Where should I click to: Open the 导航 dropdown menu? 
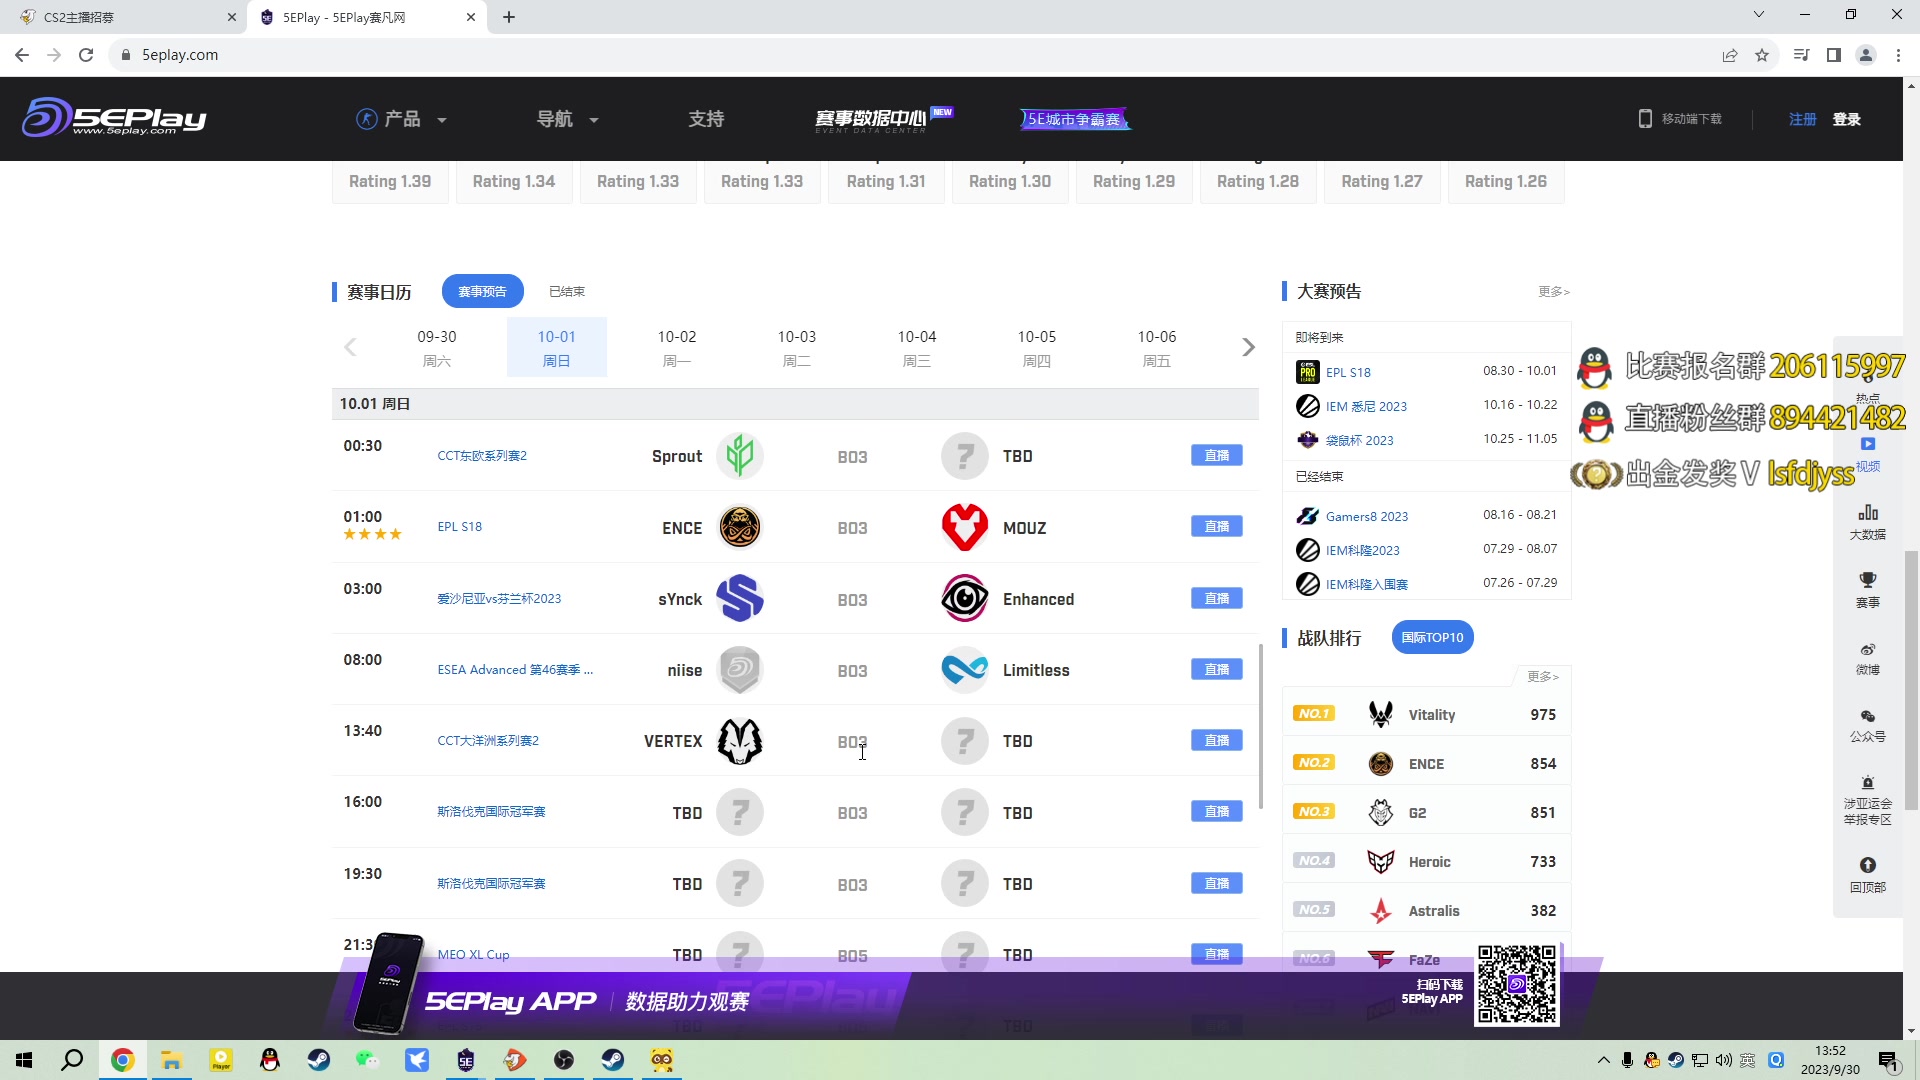pos(567,119)
